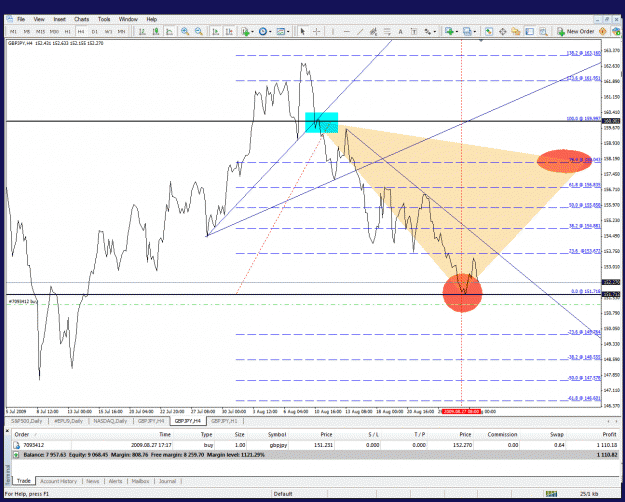Pick the horizontal line drawing tool
Viewport: 625px width, 502px height.
tap(346, 31)
